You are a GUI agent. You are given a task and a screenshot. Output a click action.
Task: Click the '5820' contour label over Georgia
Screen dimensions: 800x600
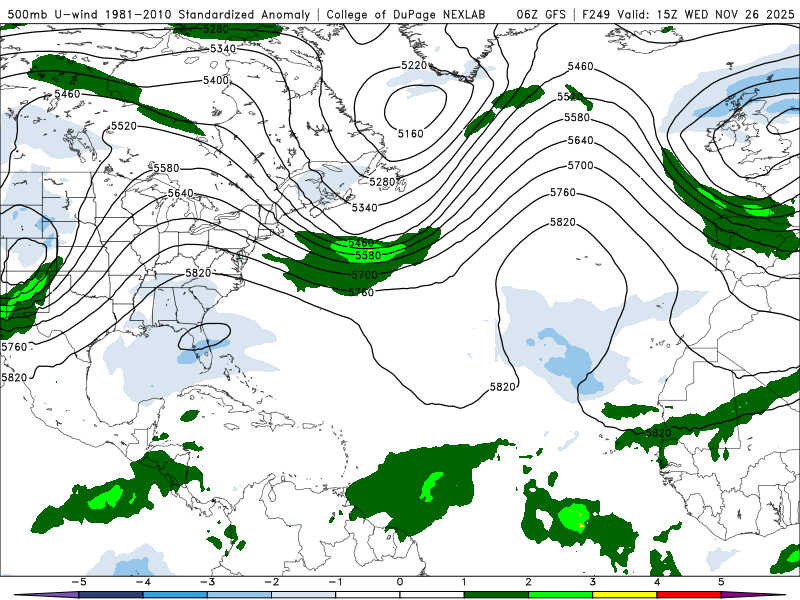tap(198, 273)
